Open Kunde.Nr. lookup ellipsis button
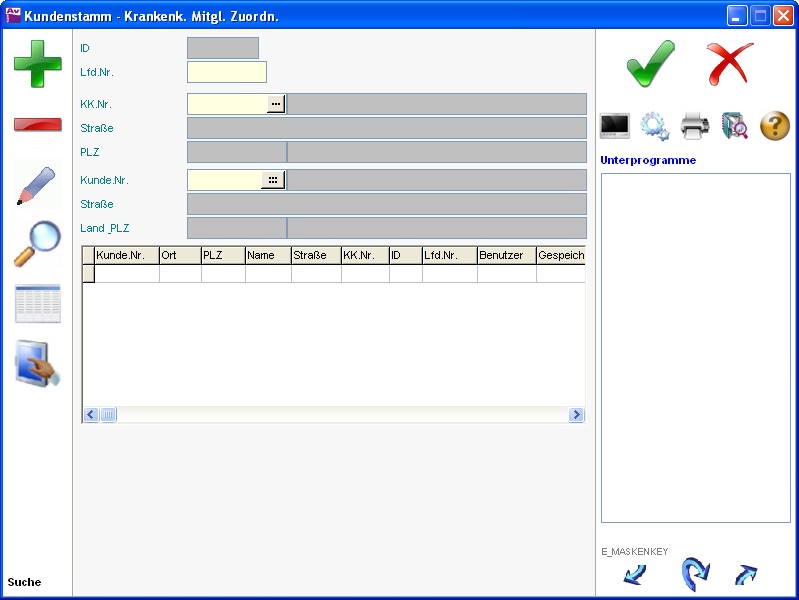This screenshot has width=799, height=600. (273, 180)
